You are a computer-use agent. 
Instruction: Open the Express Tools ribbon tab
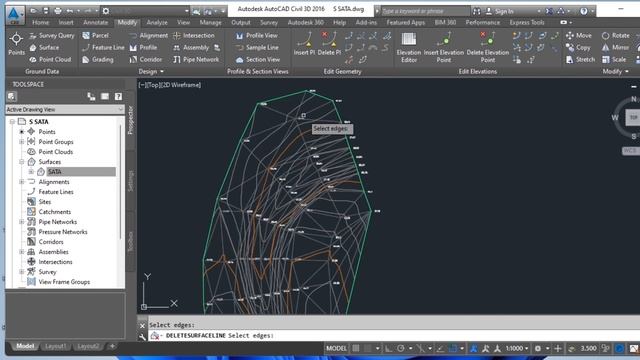[527, 22]
